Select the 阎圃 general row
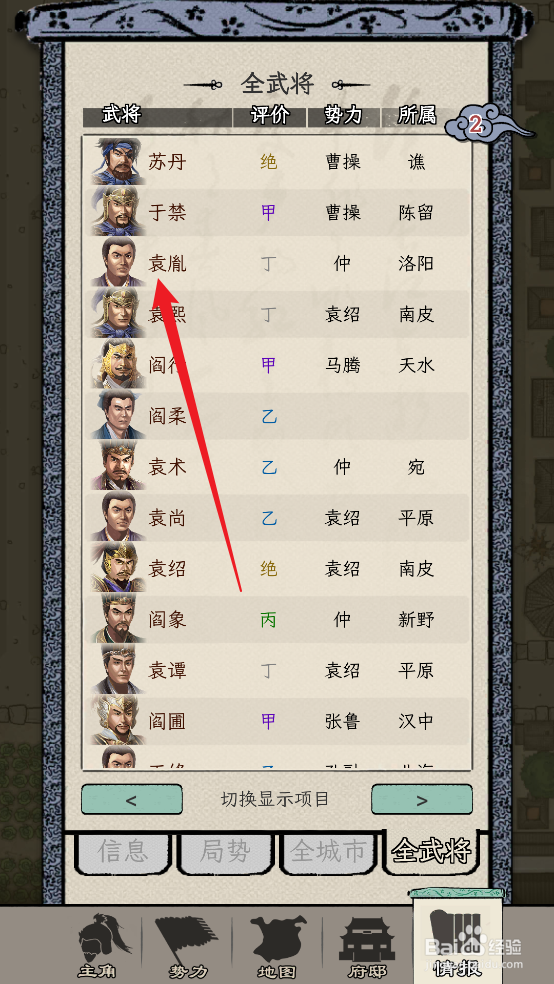This screenshot has width=554, height=984. [x=277, y=722]
